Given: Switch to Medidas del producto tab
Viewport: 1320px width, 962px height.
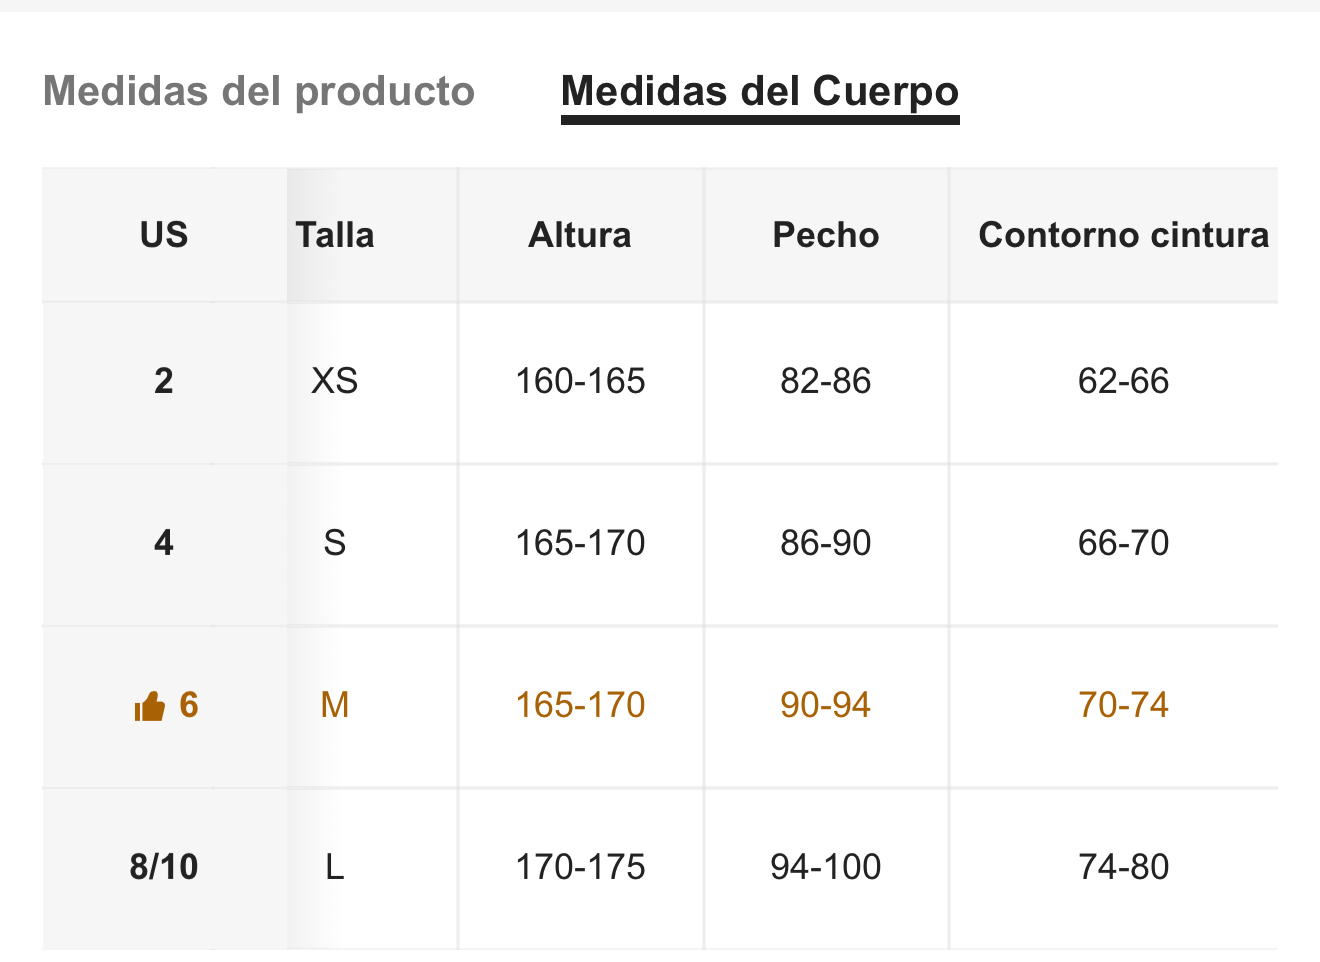Looking at the screenshot, I should tap(259, 91).
